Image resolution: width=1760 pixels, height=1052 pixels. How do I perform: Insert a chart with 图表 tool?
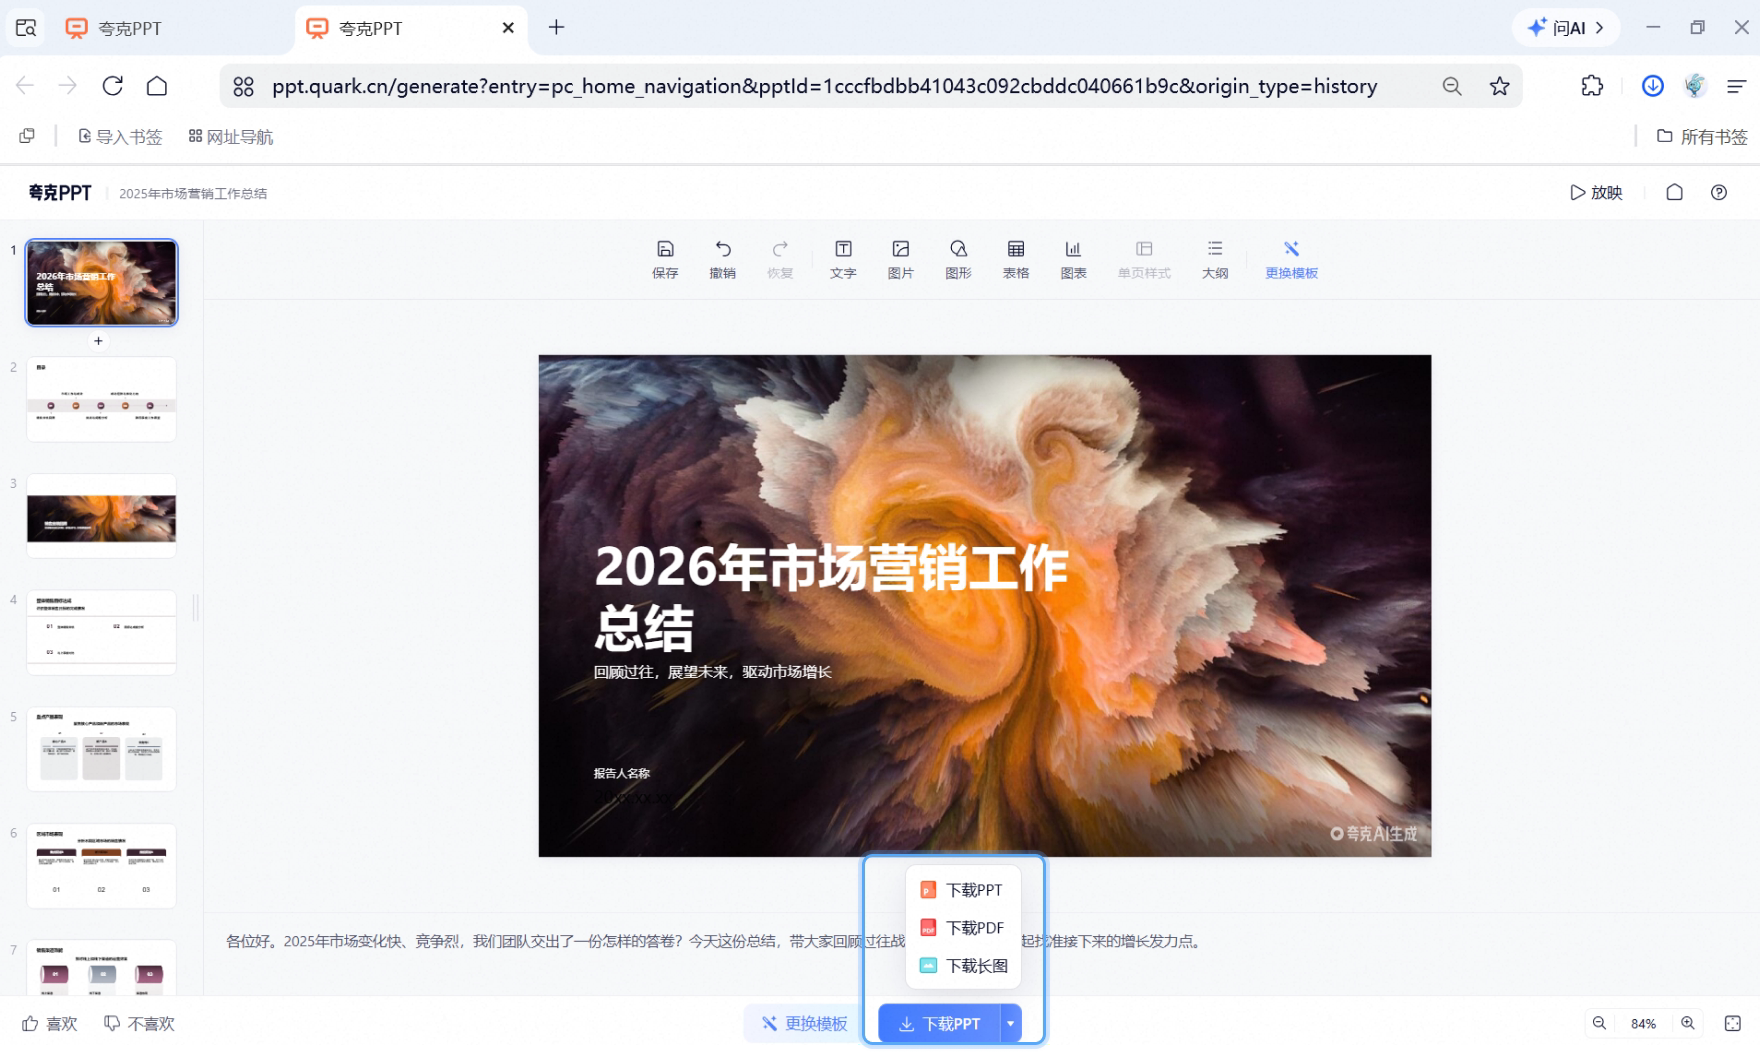coord(1073,259)
